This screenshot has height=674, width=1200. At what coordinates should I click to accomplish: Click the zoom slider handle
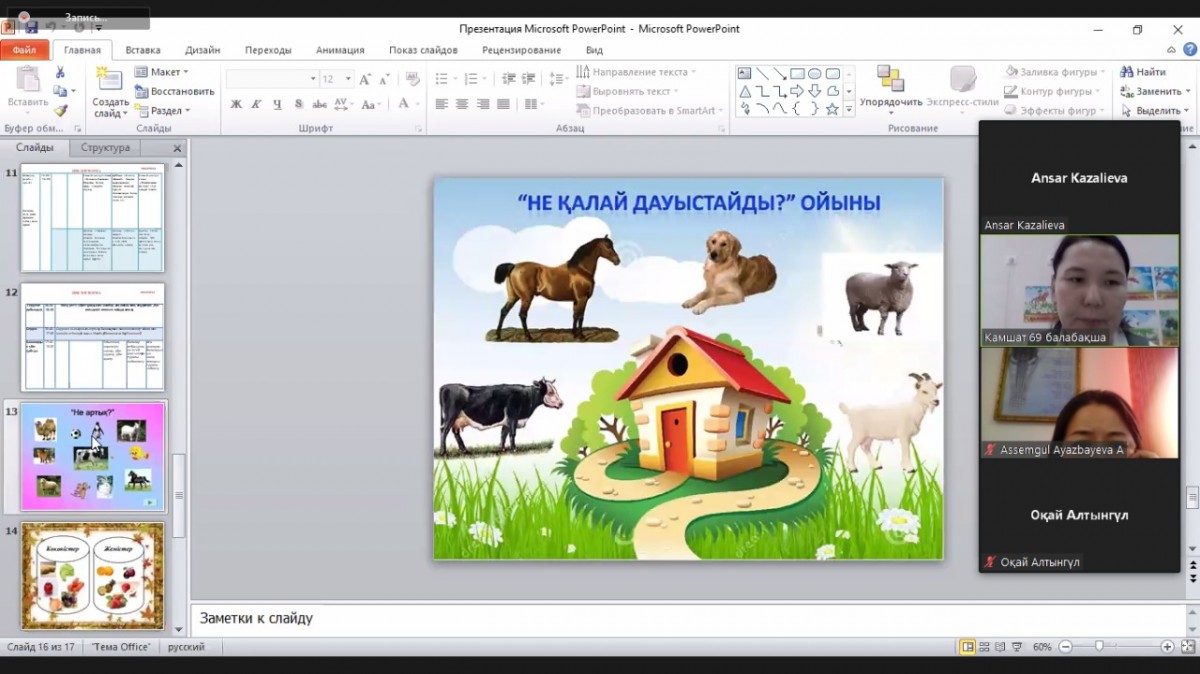[x=1099, y=647]
